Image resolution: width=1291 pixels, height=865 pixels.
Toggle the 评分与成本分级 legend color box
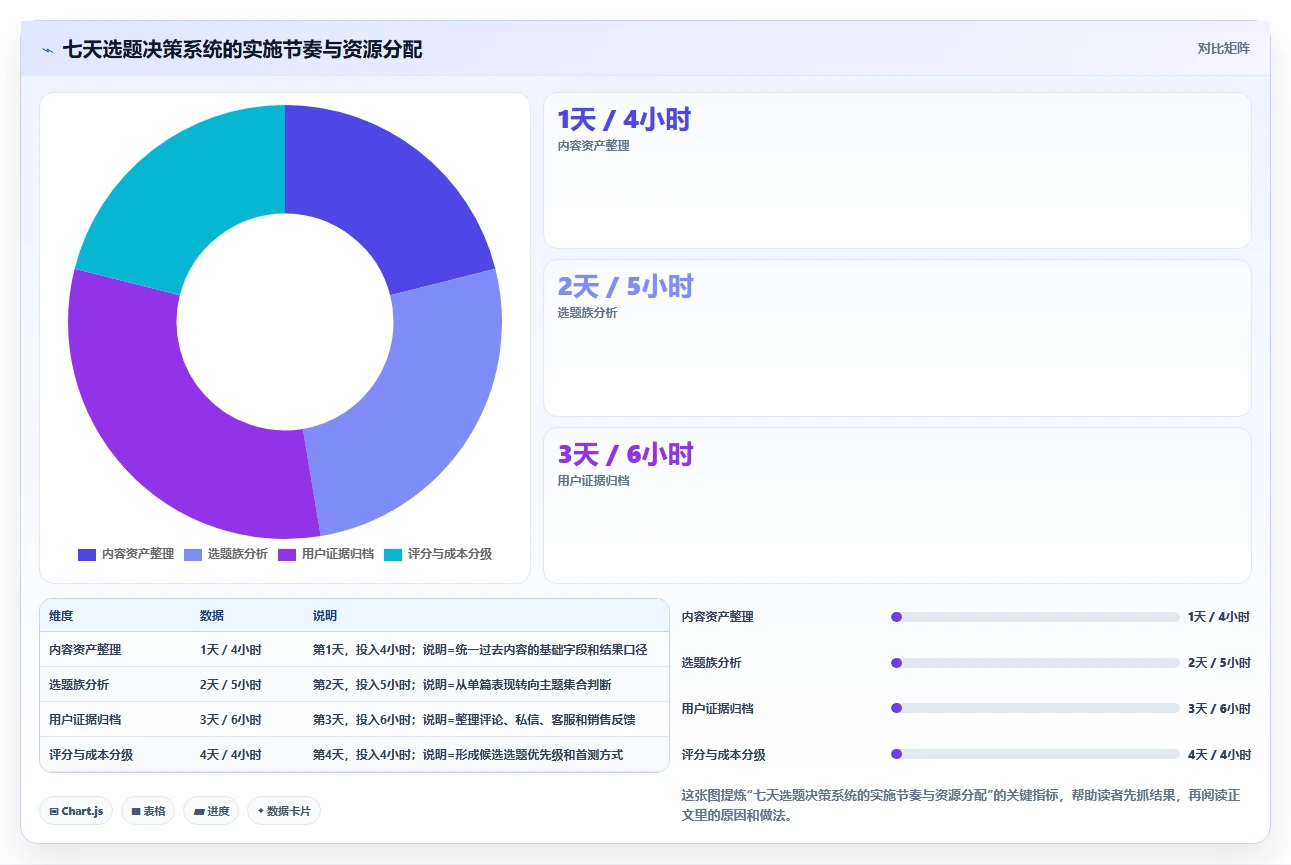pyautogui.click(x=393, y=554)
